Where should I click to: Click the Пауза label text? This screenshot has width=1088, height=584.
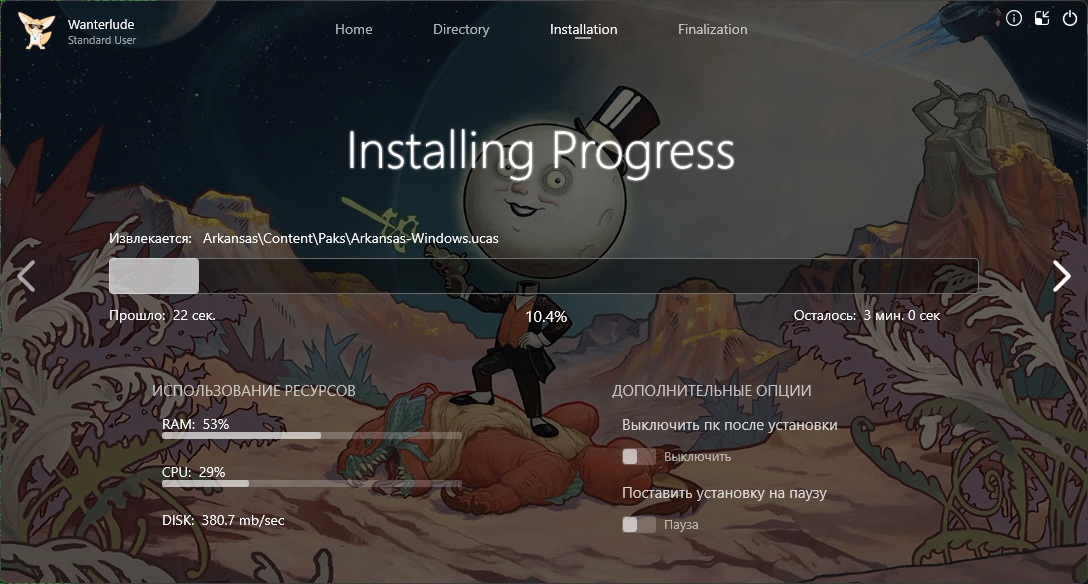click(x=681, y=525)
